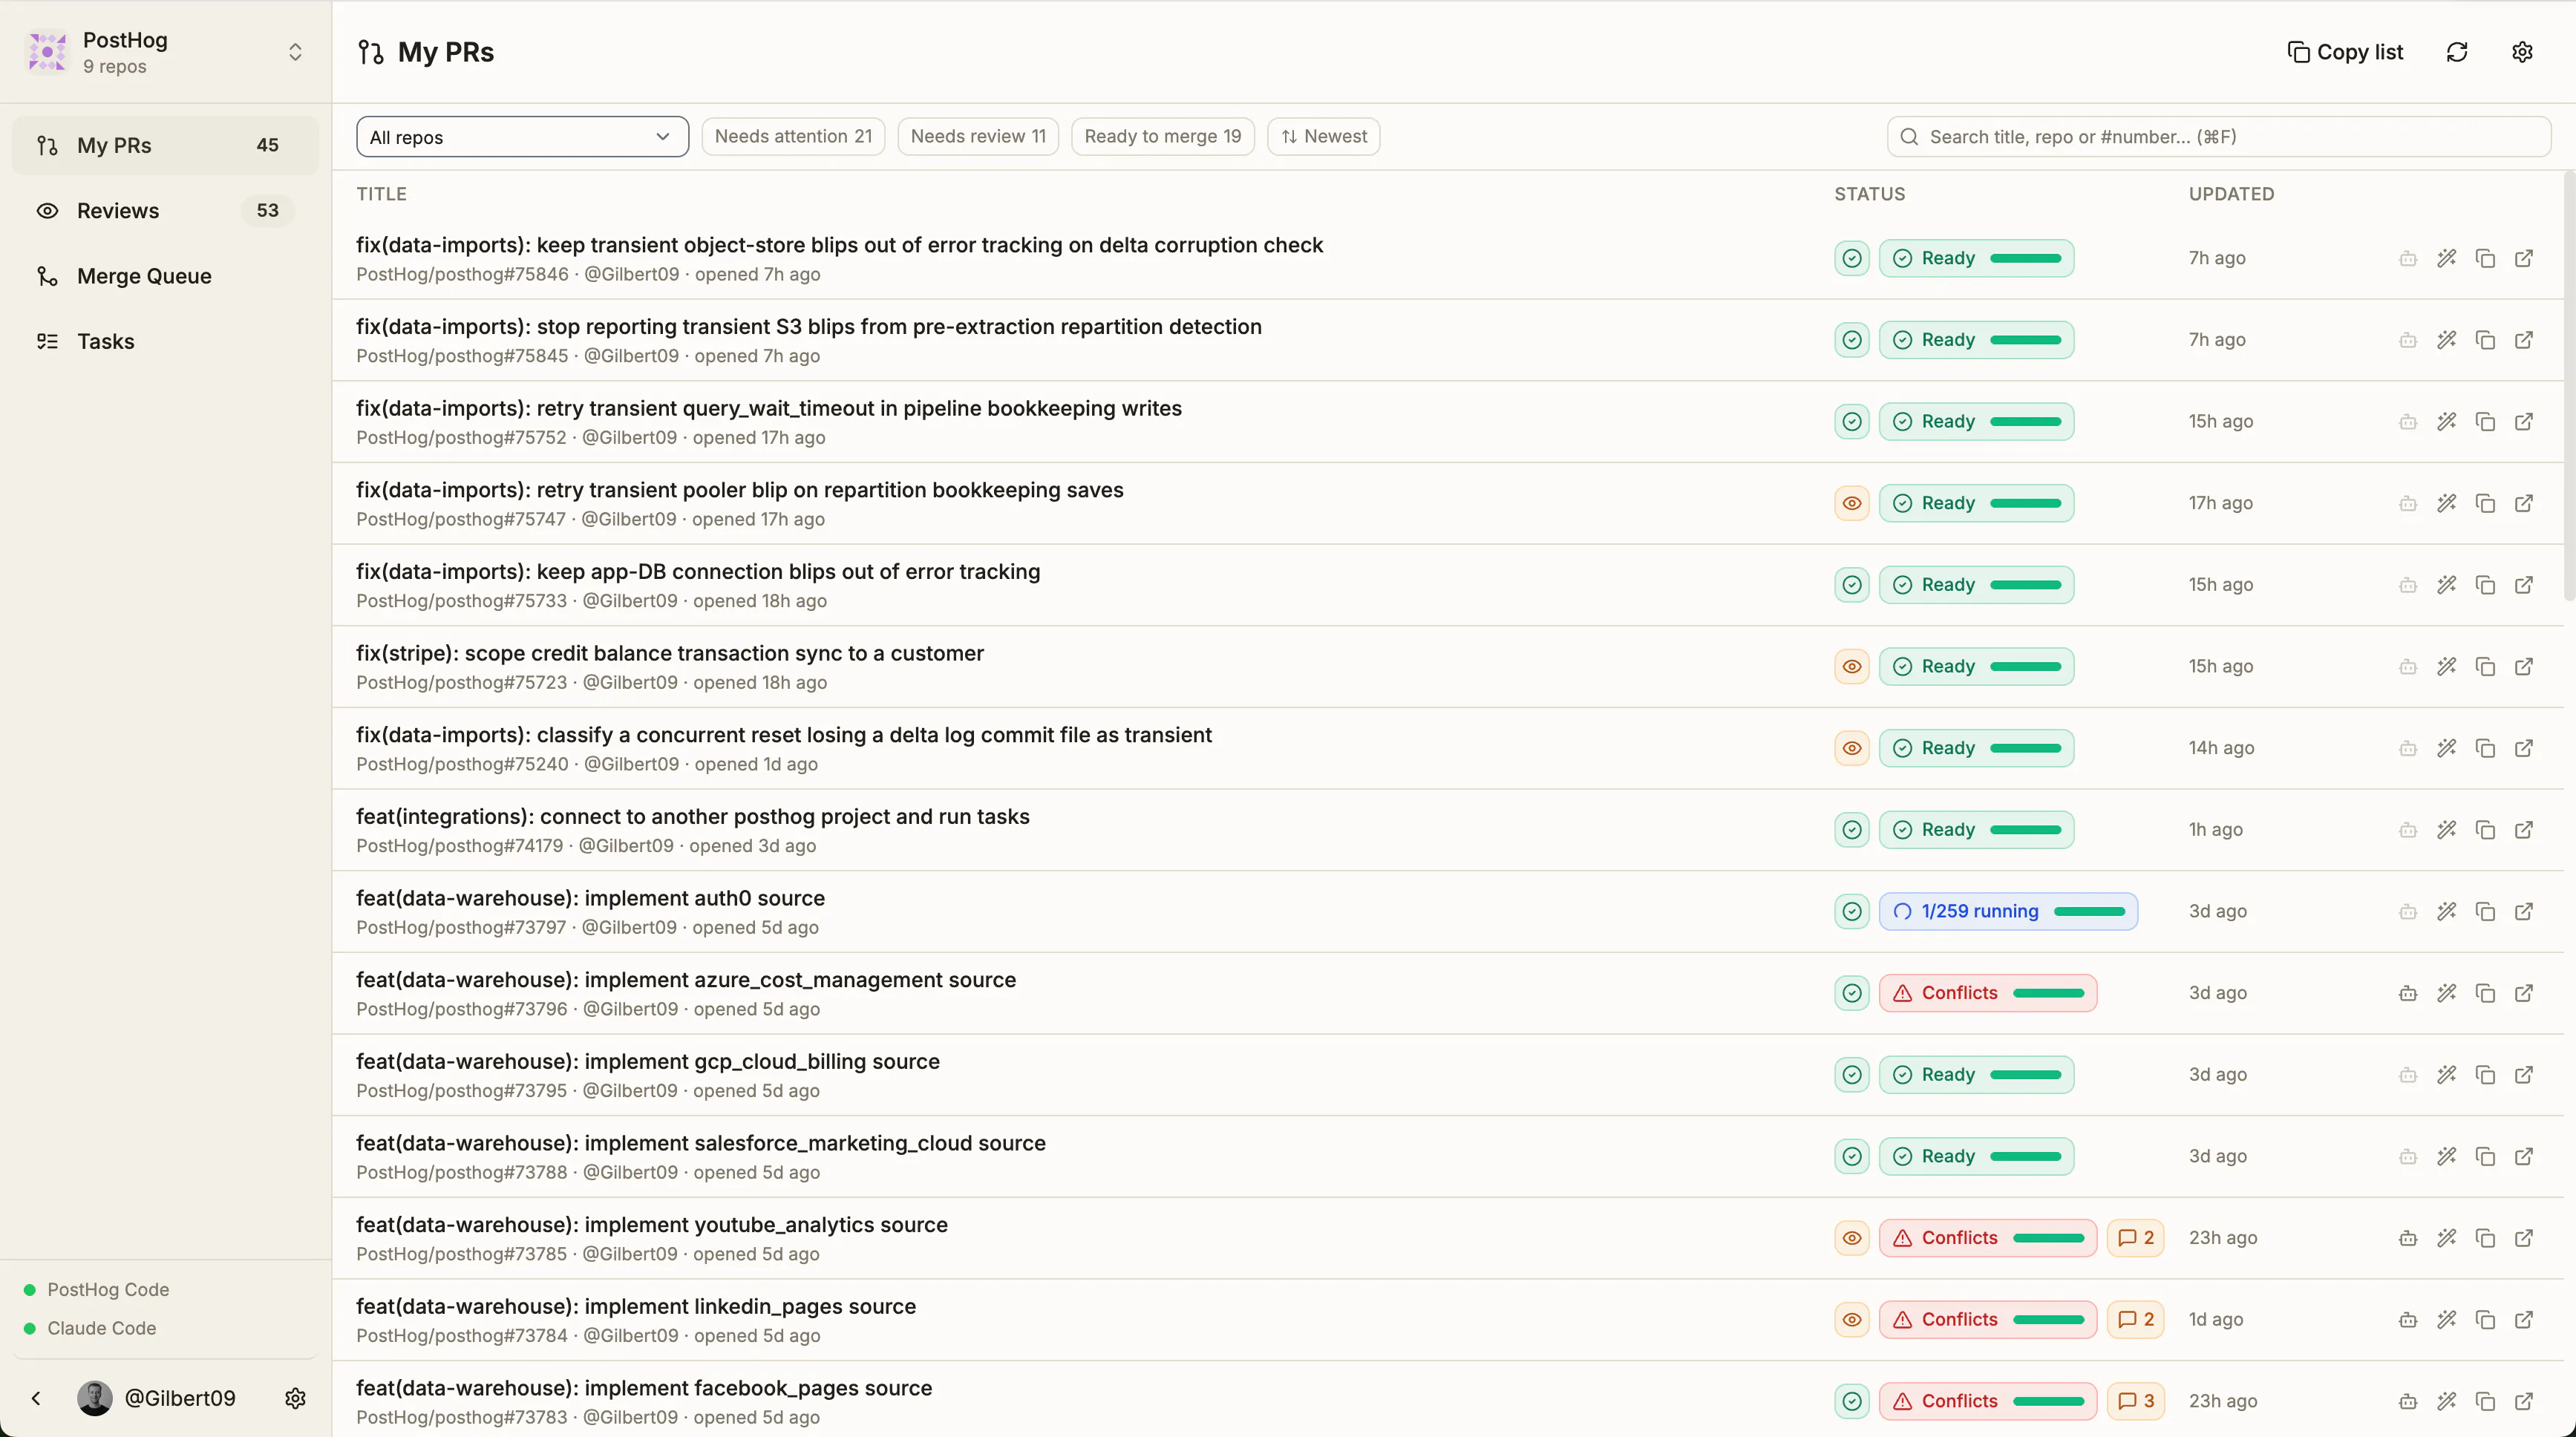The width and height of the screenshot is (2576, 1437).
Task: Copy PR #75752 using the copy icon
Action: point(2485,421)
